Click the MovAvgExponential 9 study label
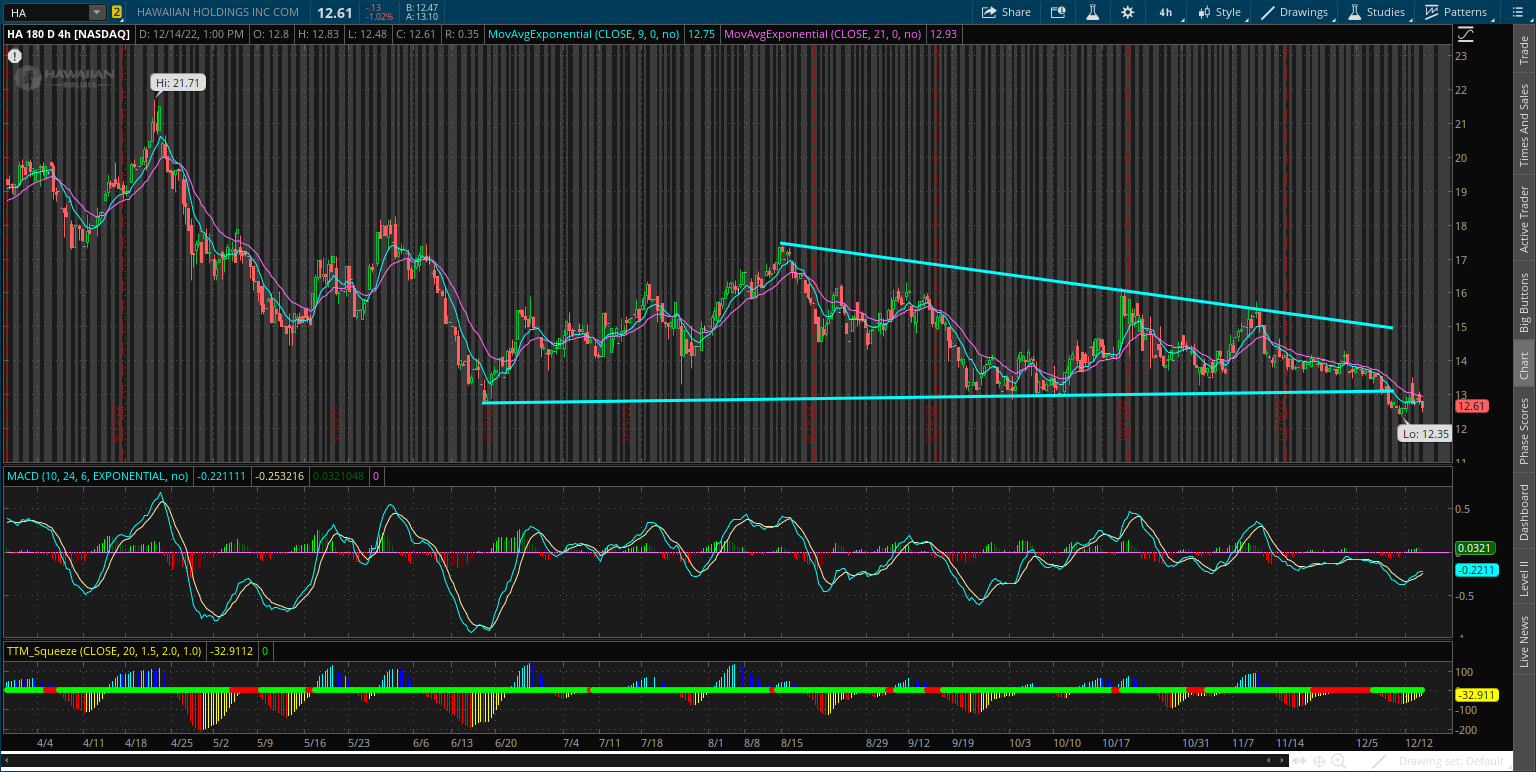 point(584,33)
